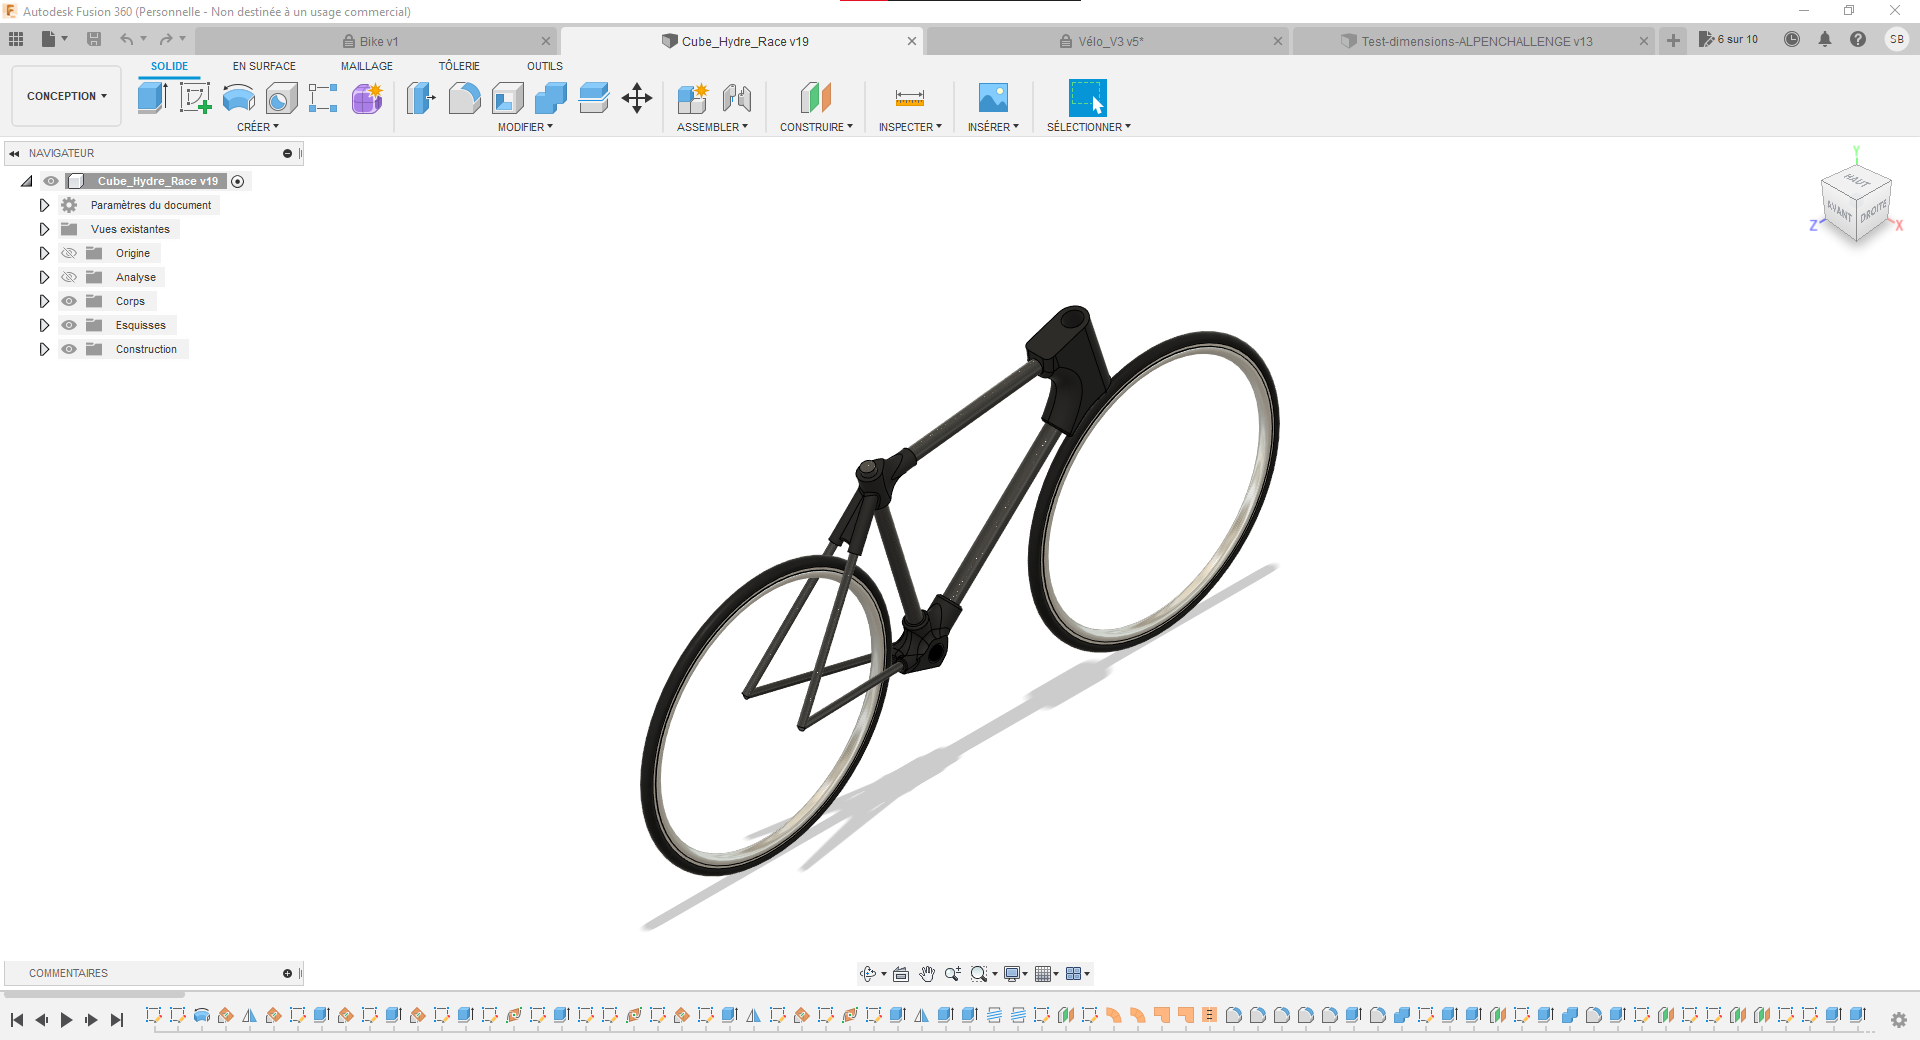Click the Insert image icon

(x=992, y=98)
